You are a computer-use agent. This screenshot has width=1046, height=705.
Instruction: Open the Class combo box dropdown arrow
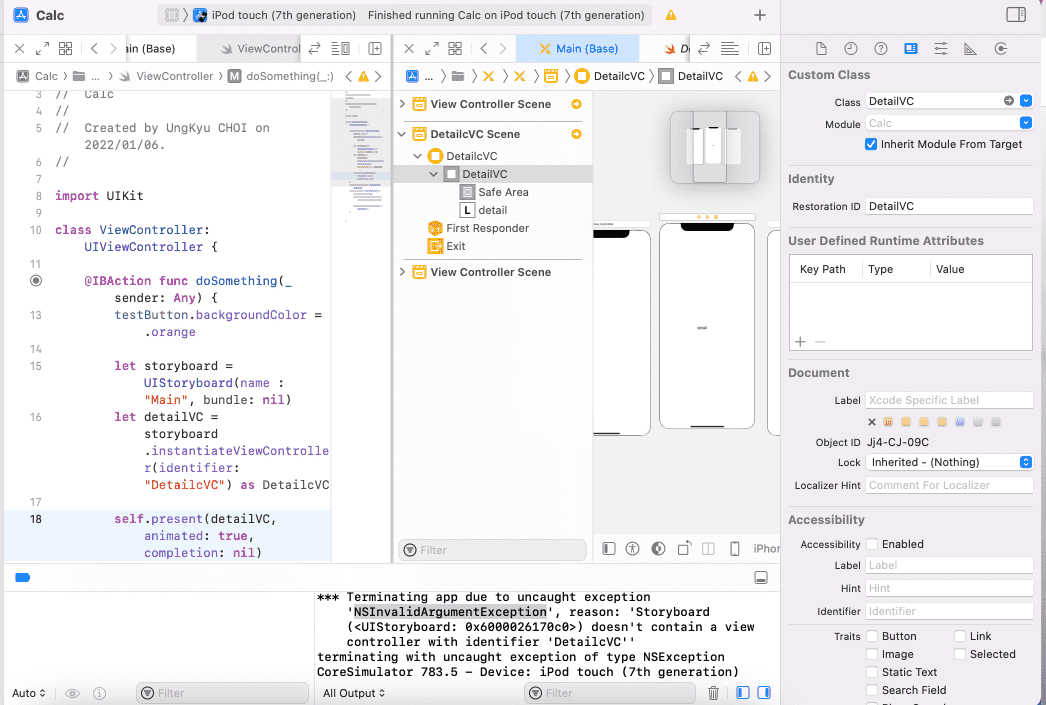tap(1025, 101)
